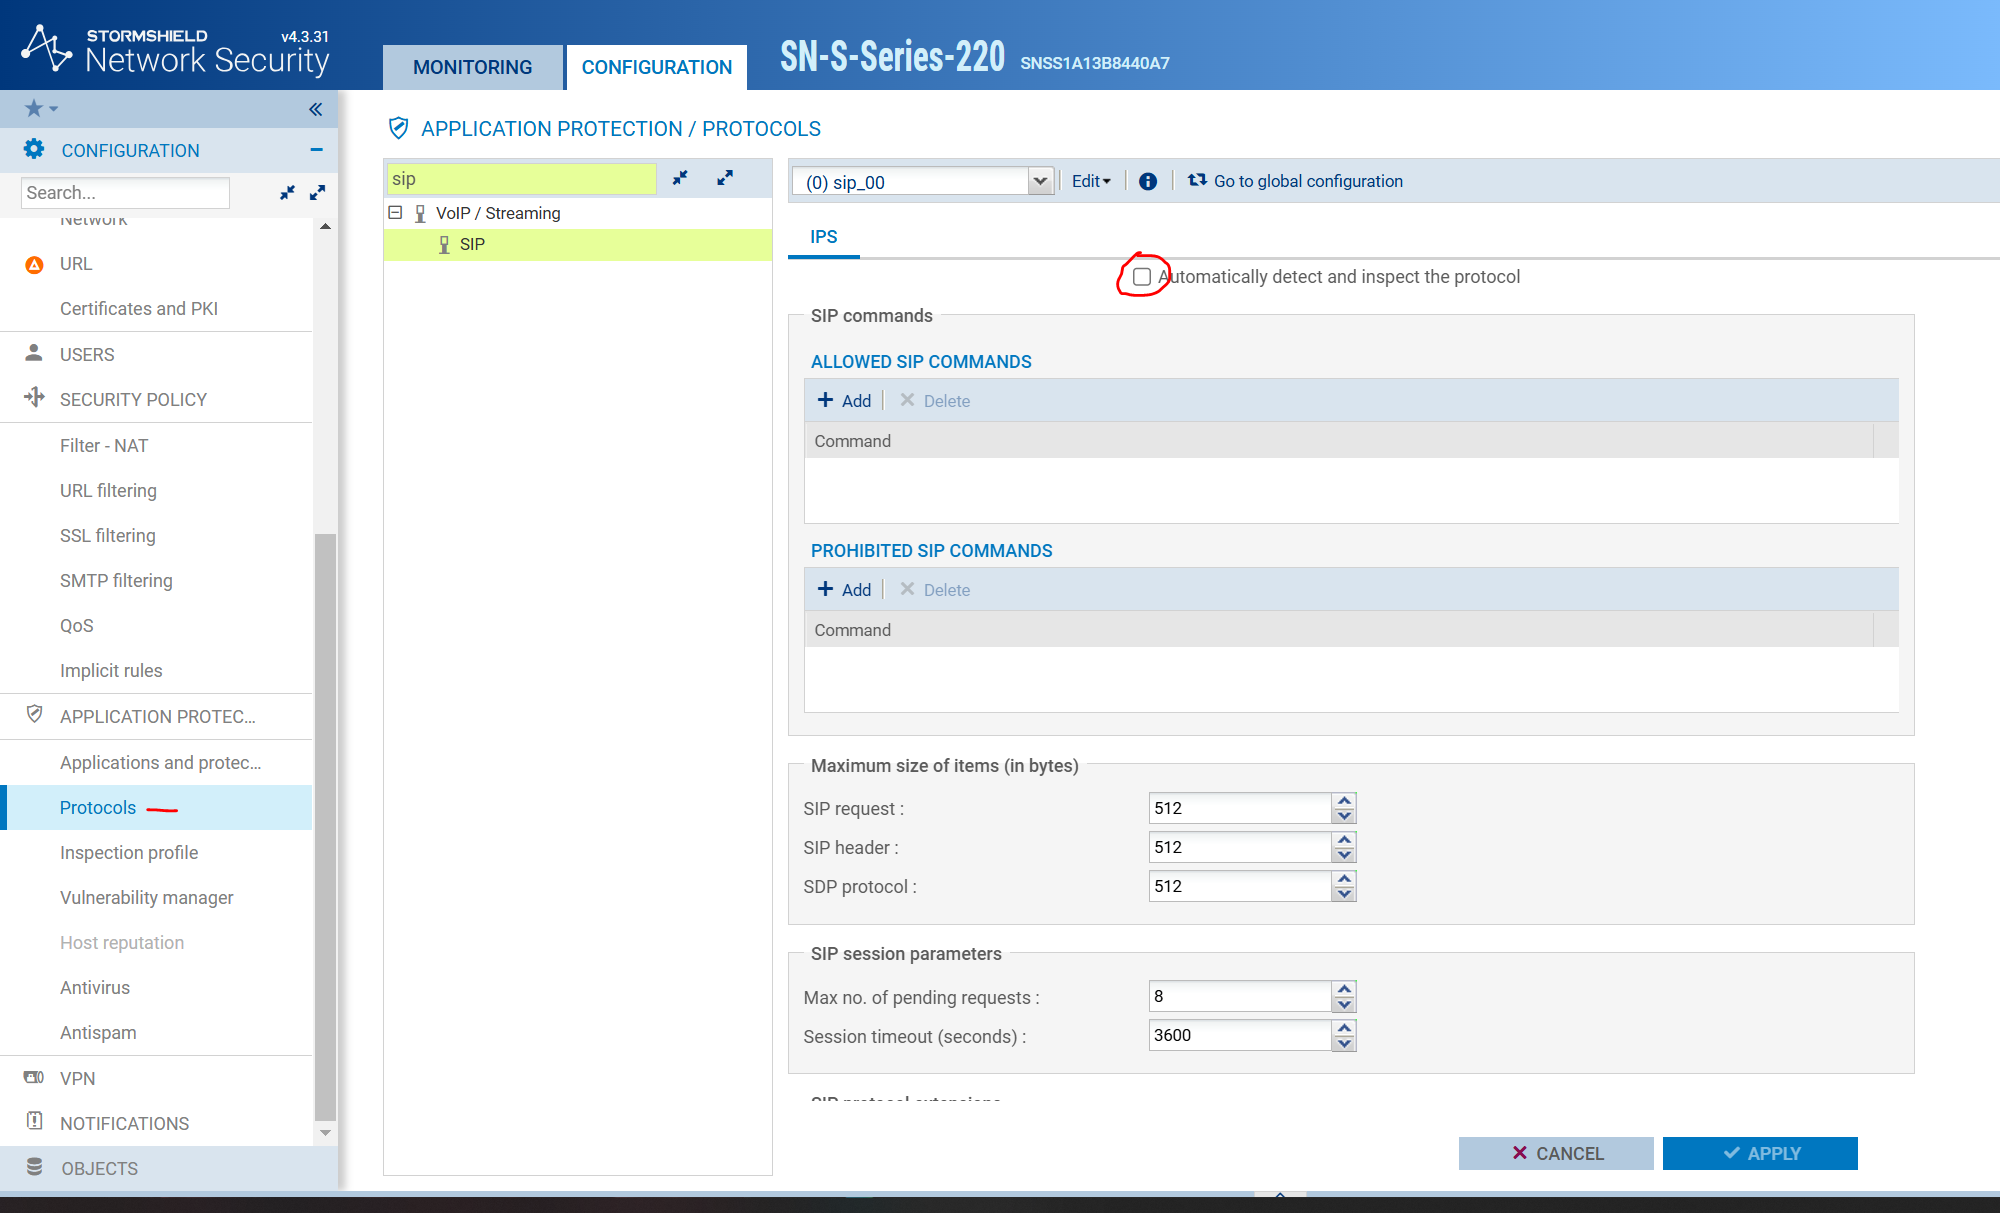Collapse the VoIP / Streaming tree node

395,213
